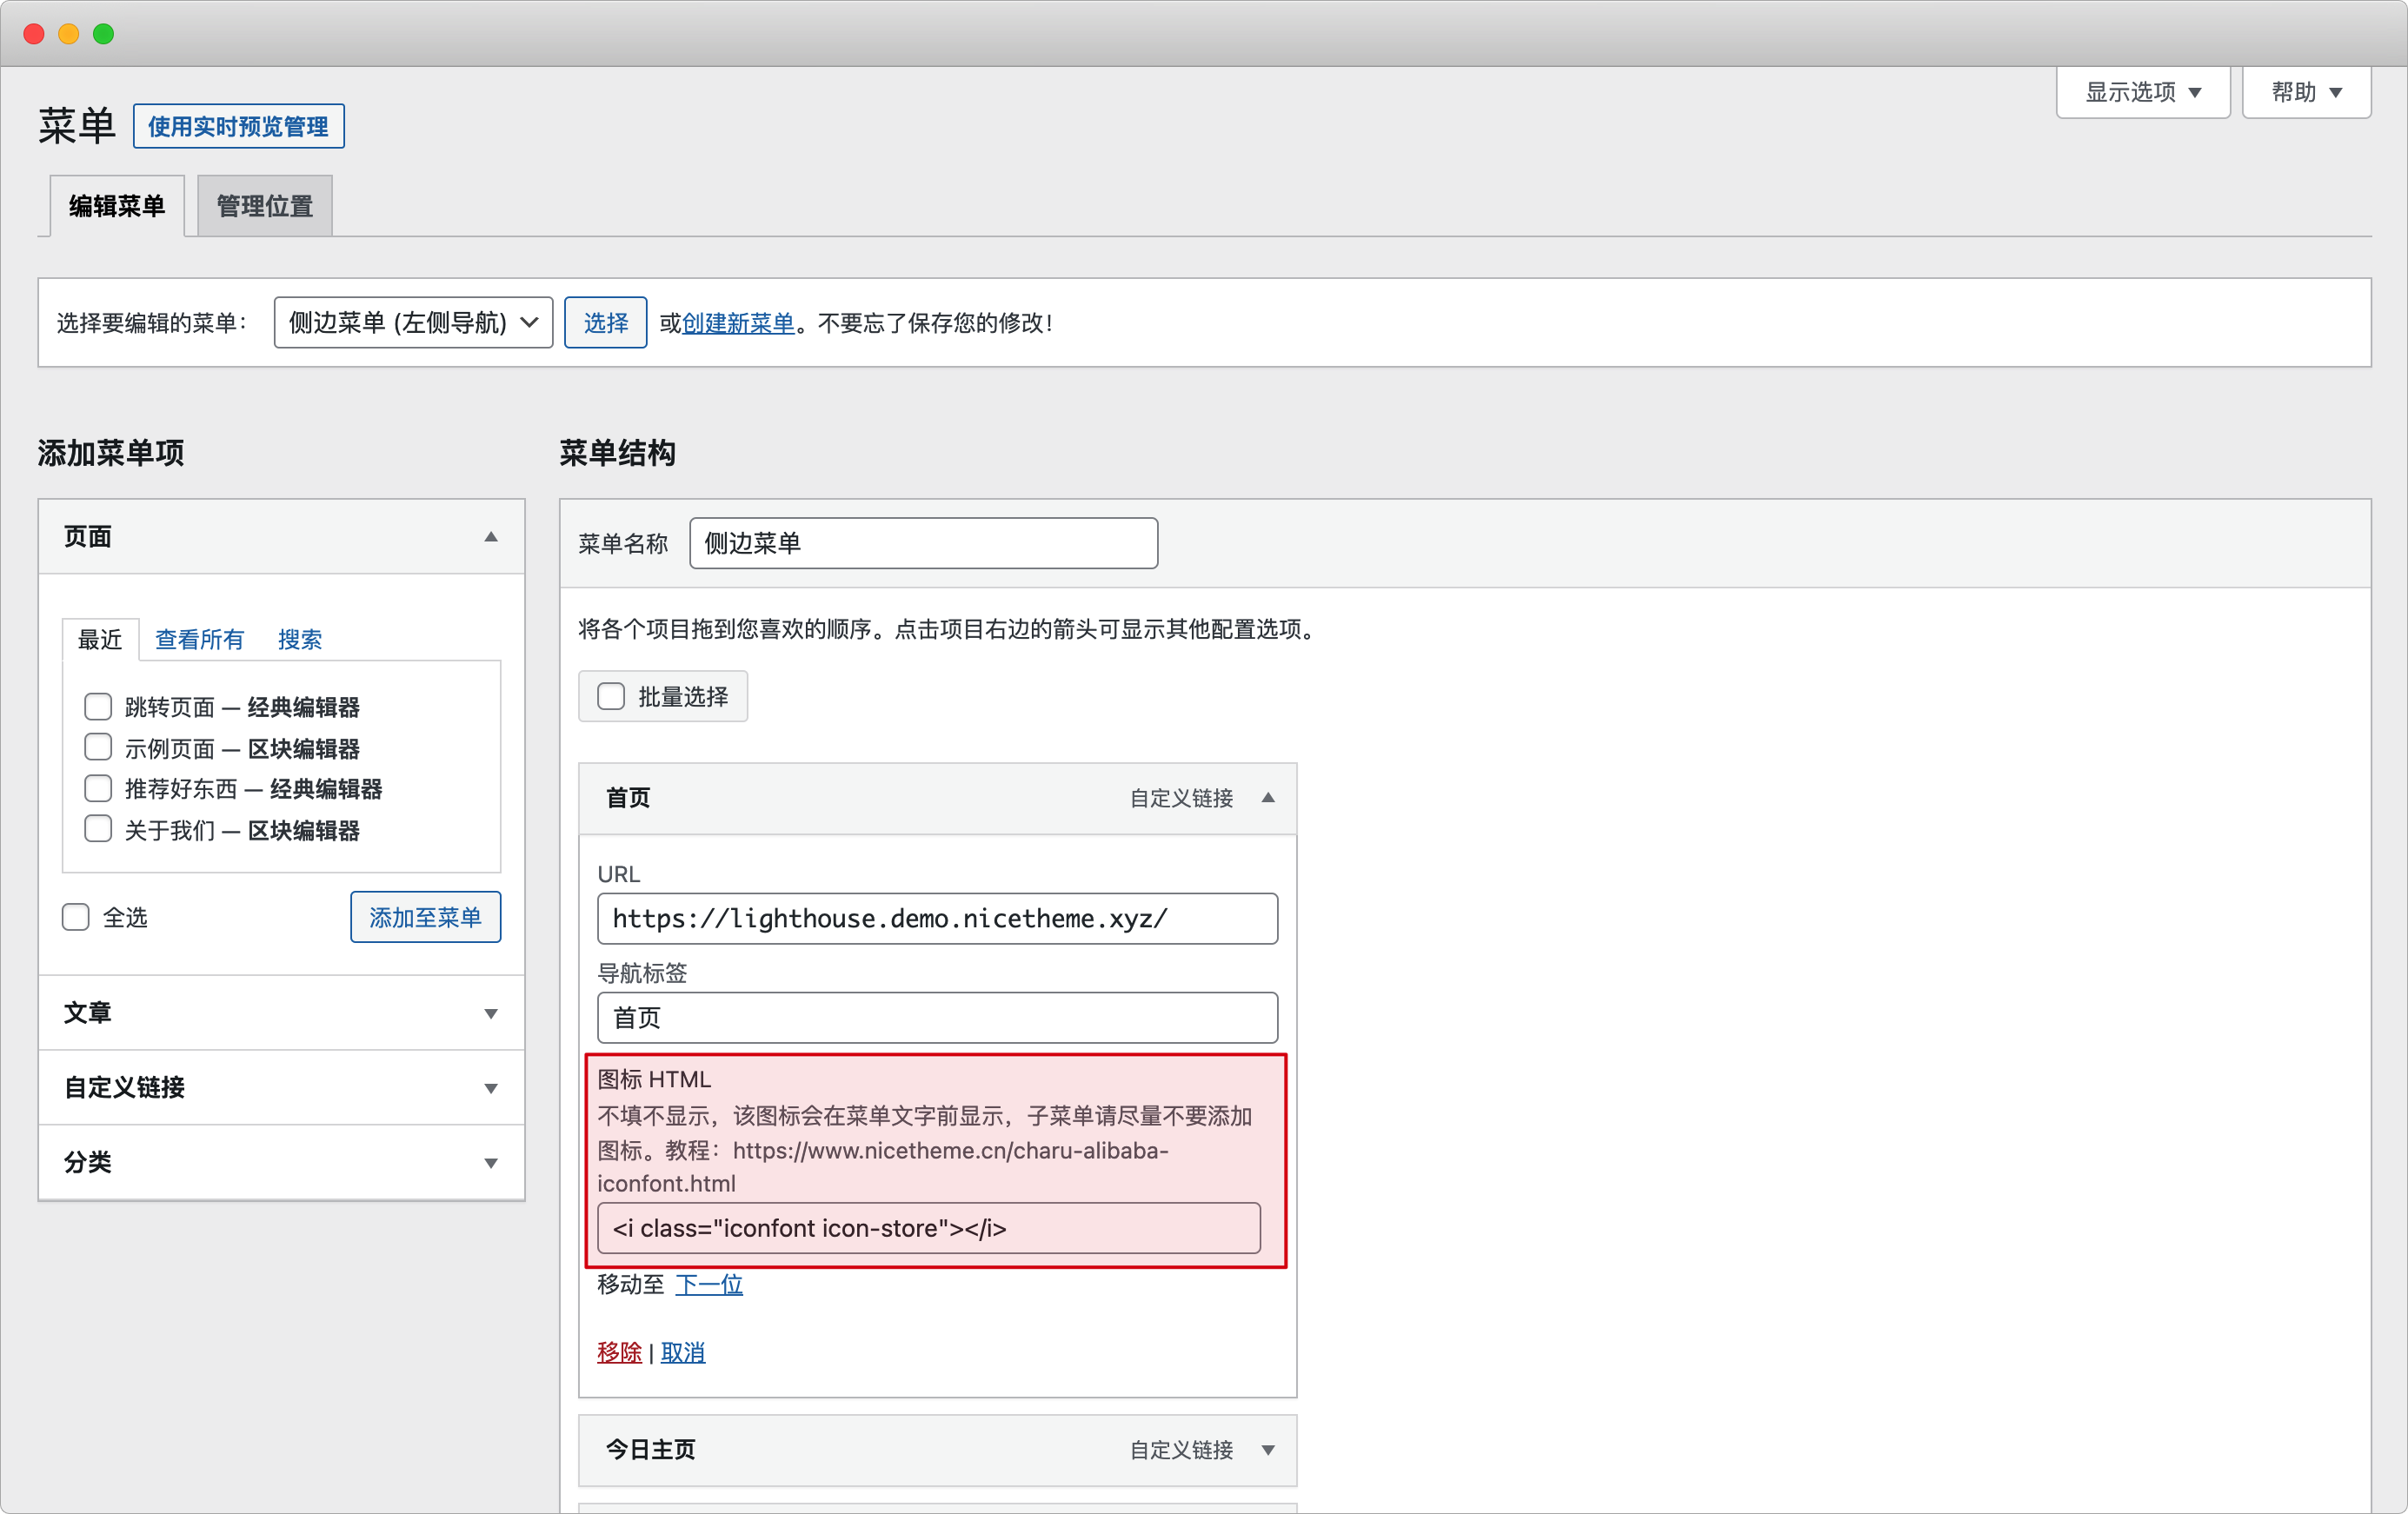Switch to the 编辑菜单 tab

tap(117, 206)
